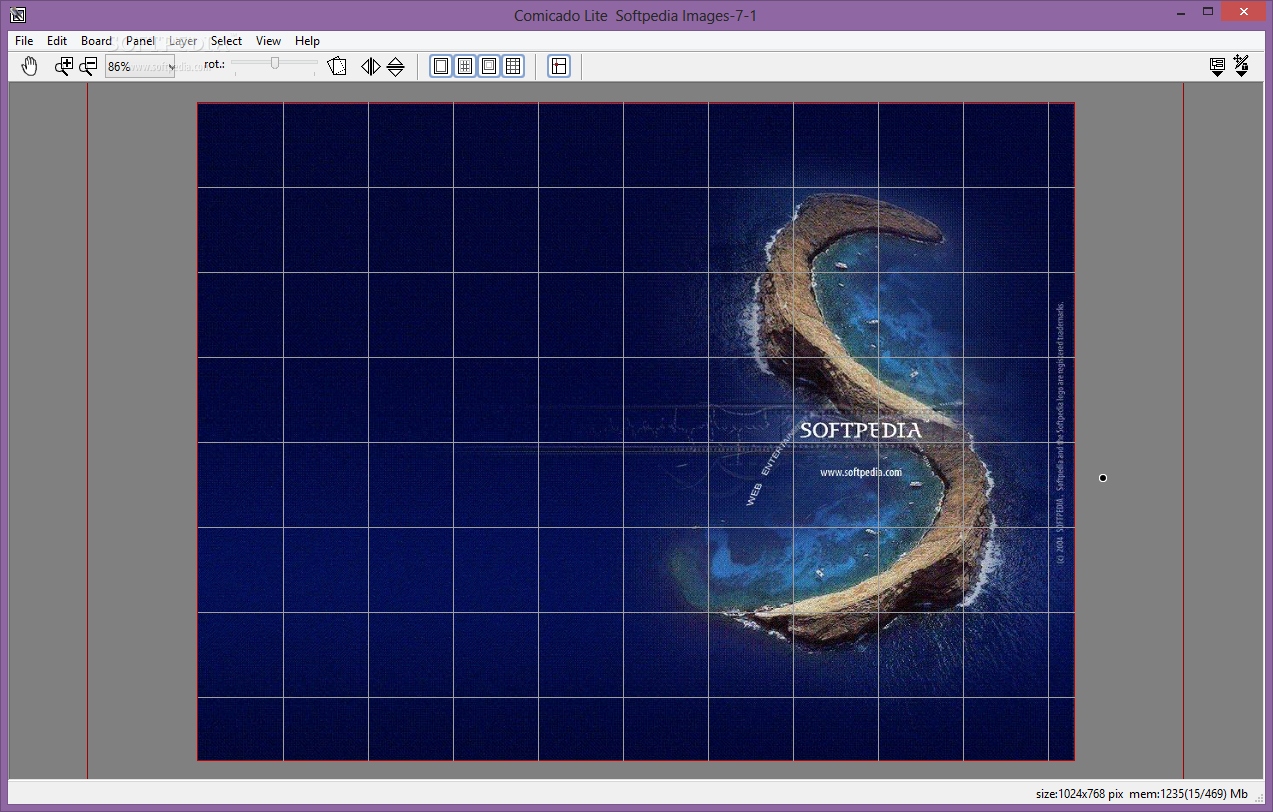
Task: Click the size:1024x768 pix status text
Action: click(1080, 794)
